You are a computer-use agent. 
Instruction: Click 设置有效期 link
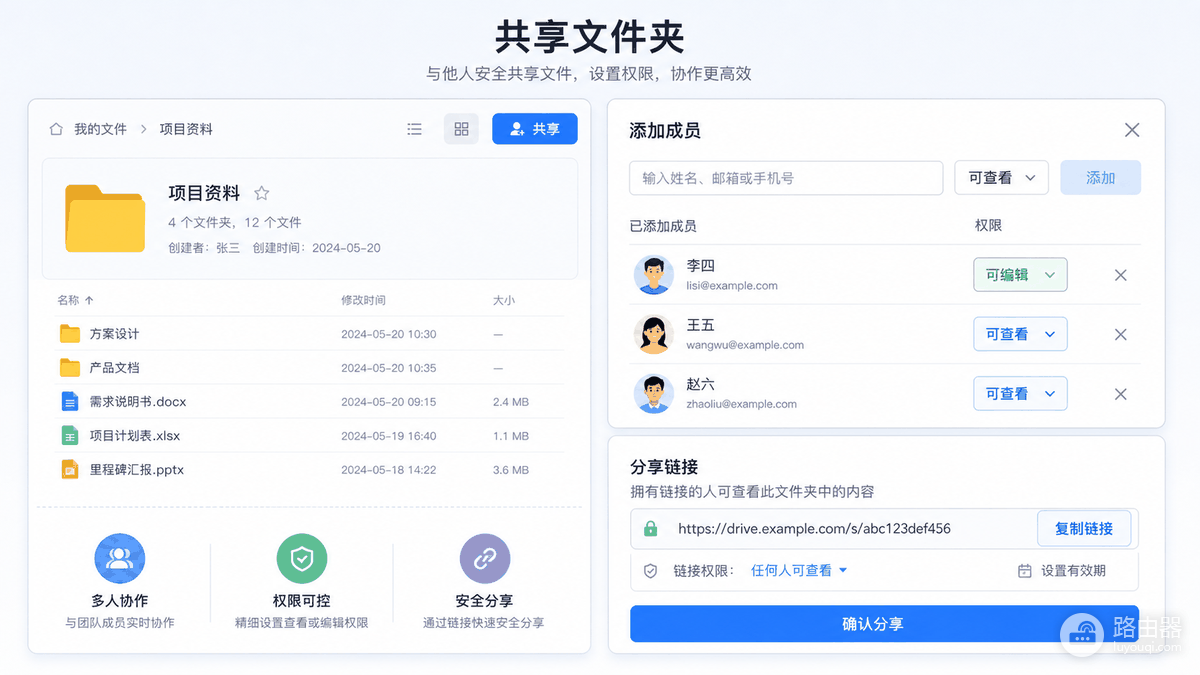click(1073, 570)
